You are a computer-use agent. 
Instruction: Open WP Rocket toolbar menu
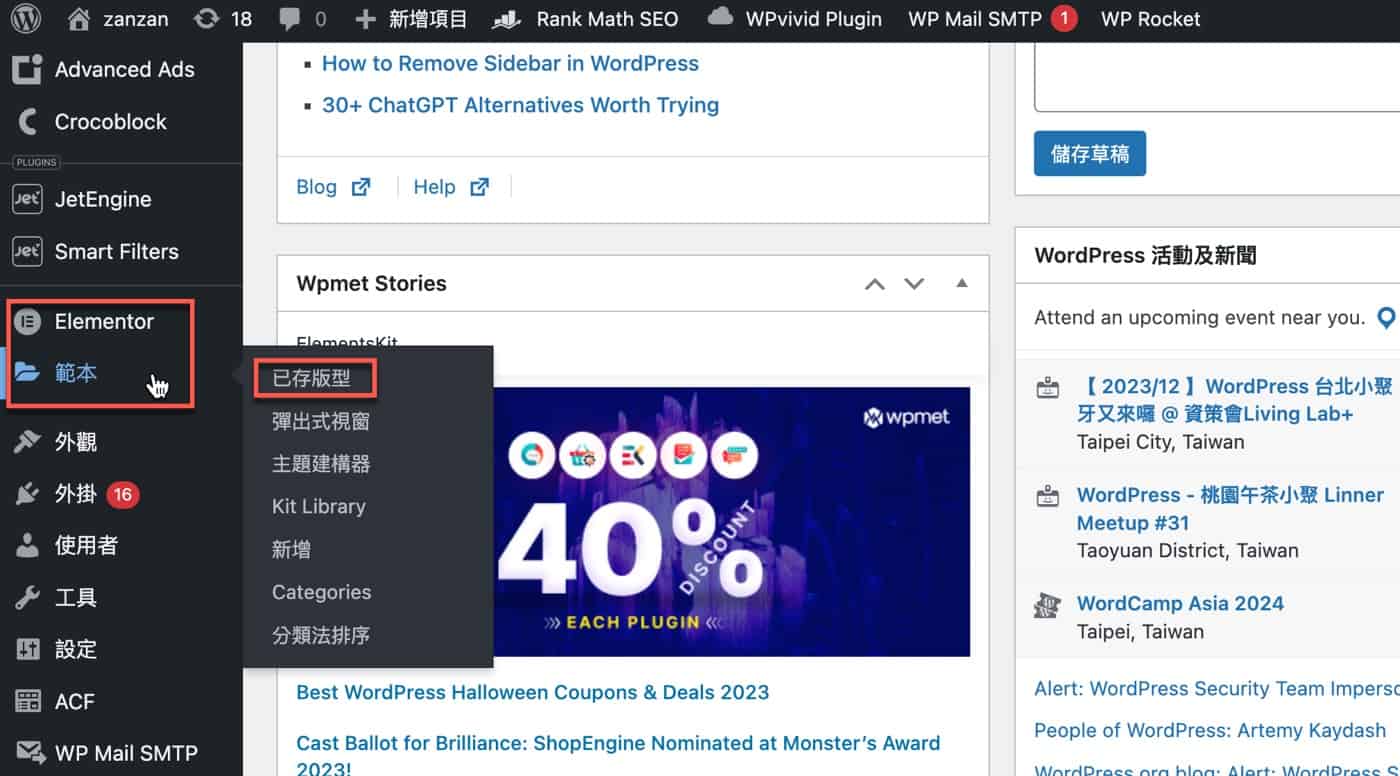pyautogui.click(x=1150, y=19)
